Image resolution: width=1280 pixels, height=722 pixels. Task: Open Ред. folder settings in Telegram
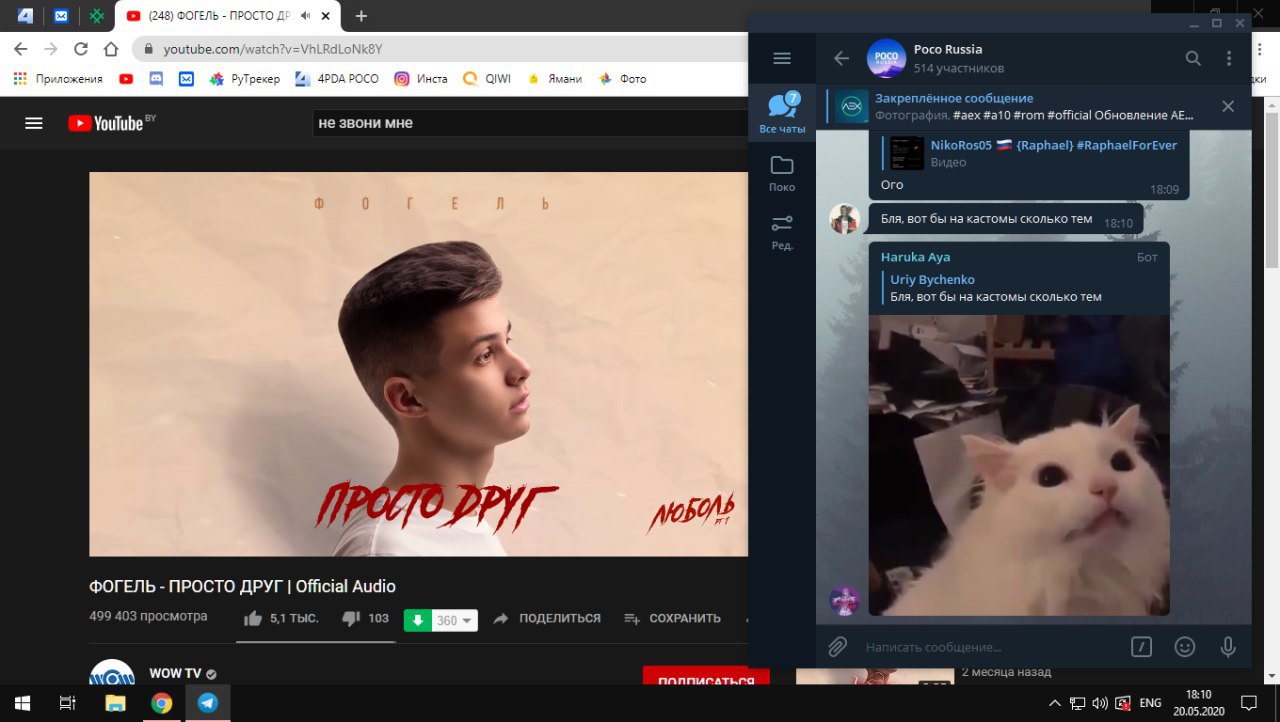[x=782, y=232]
